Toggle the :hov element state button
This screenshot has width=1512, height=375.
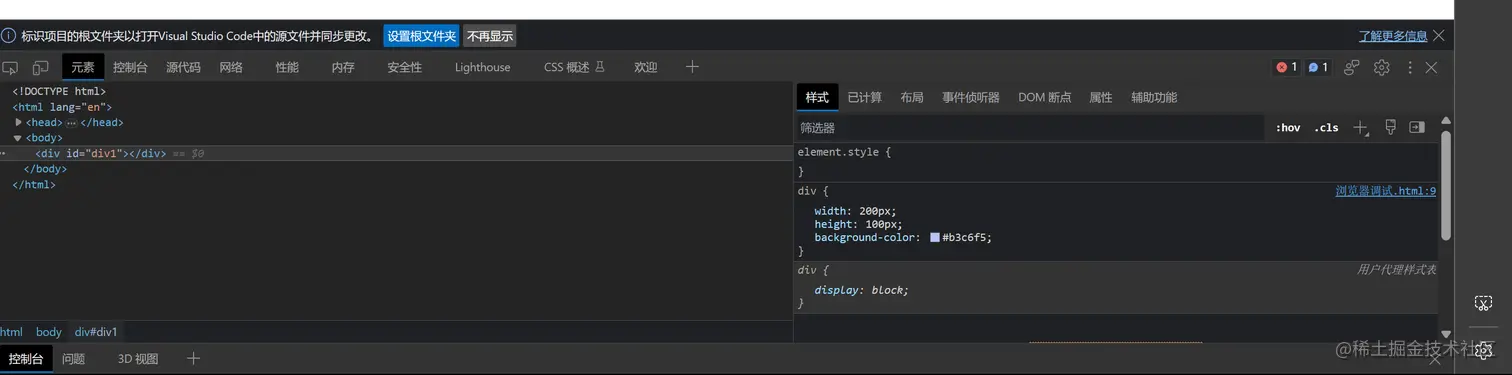tap(1288, 128)
